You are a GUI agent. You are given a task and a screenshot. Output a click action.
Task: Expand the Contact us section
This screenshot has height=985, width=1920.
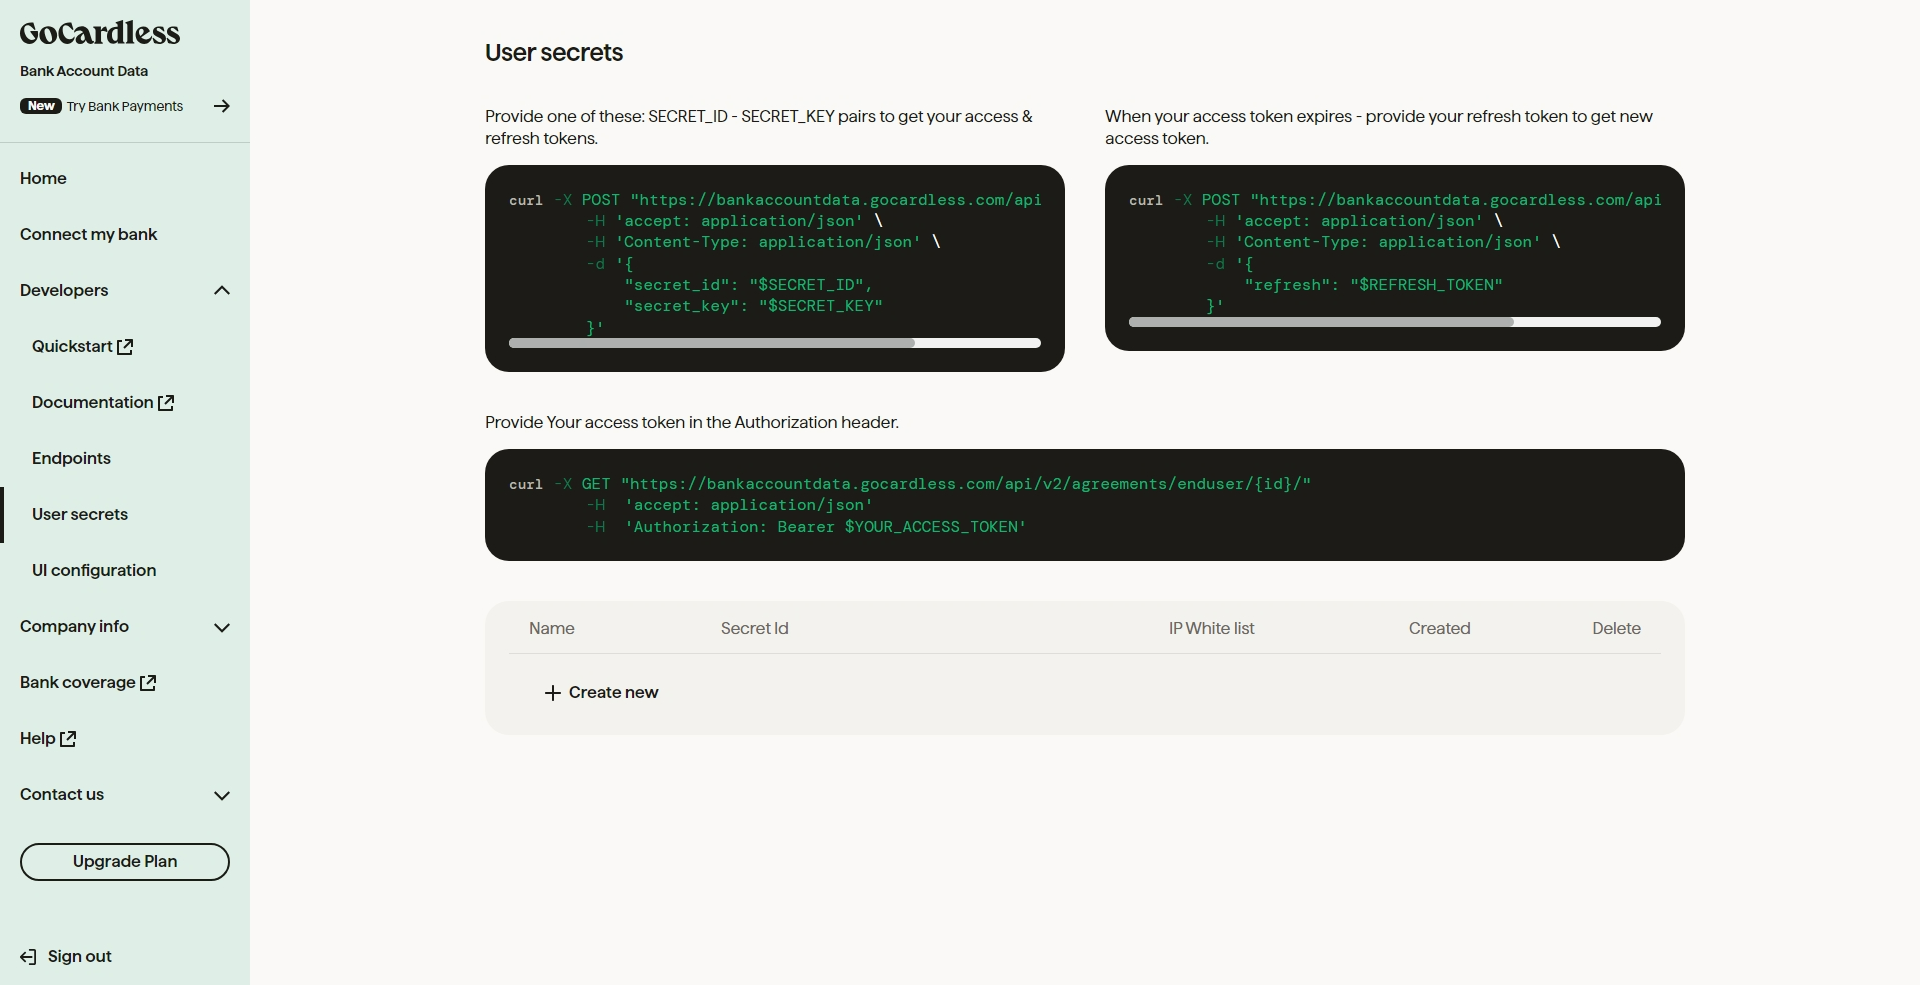coord(222,795)
